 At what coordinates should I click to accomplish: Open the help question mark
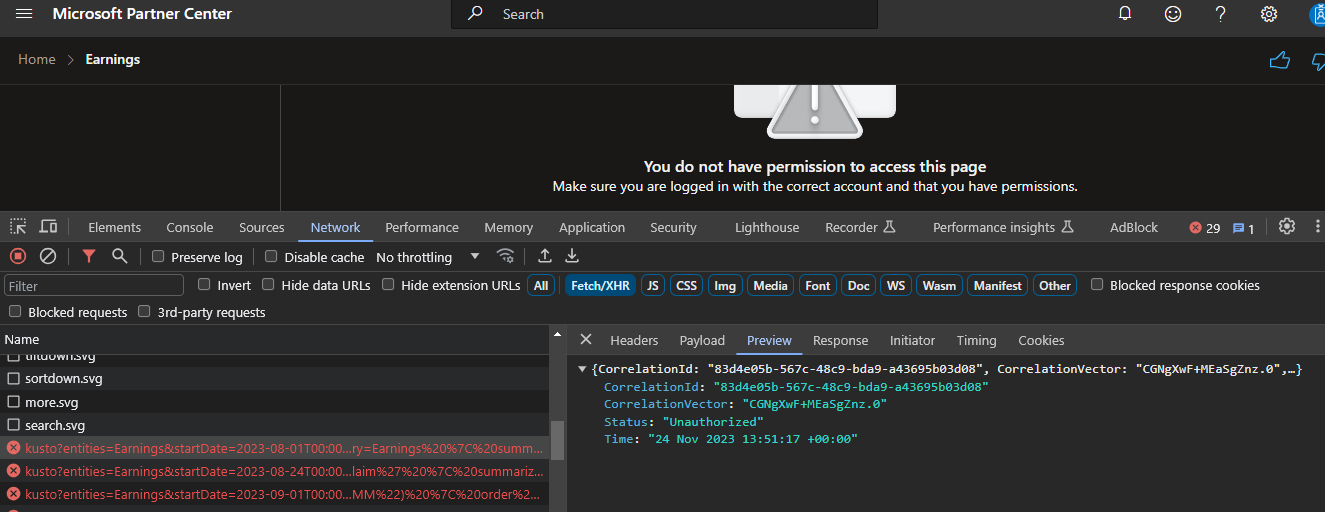1220,14
